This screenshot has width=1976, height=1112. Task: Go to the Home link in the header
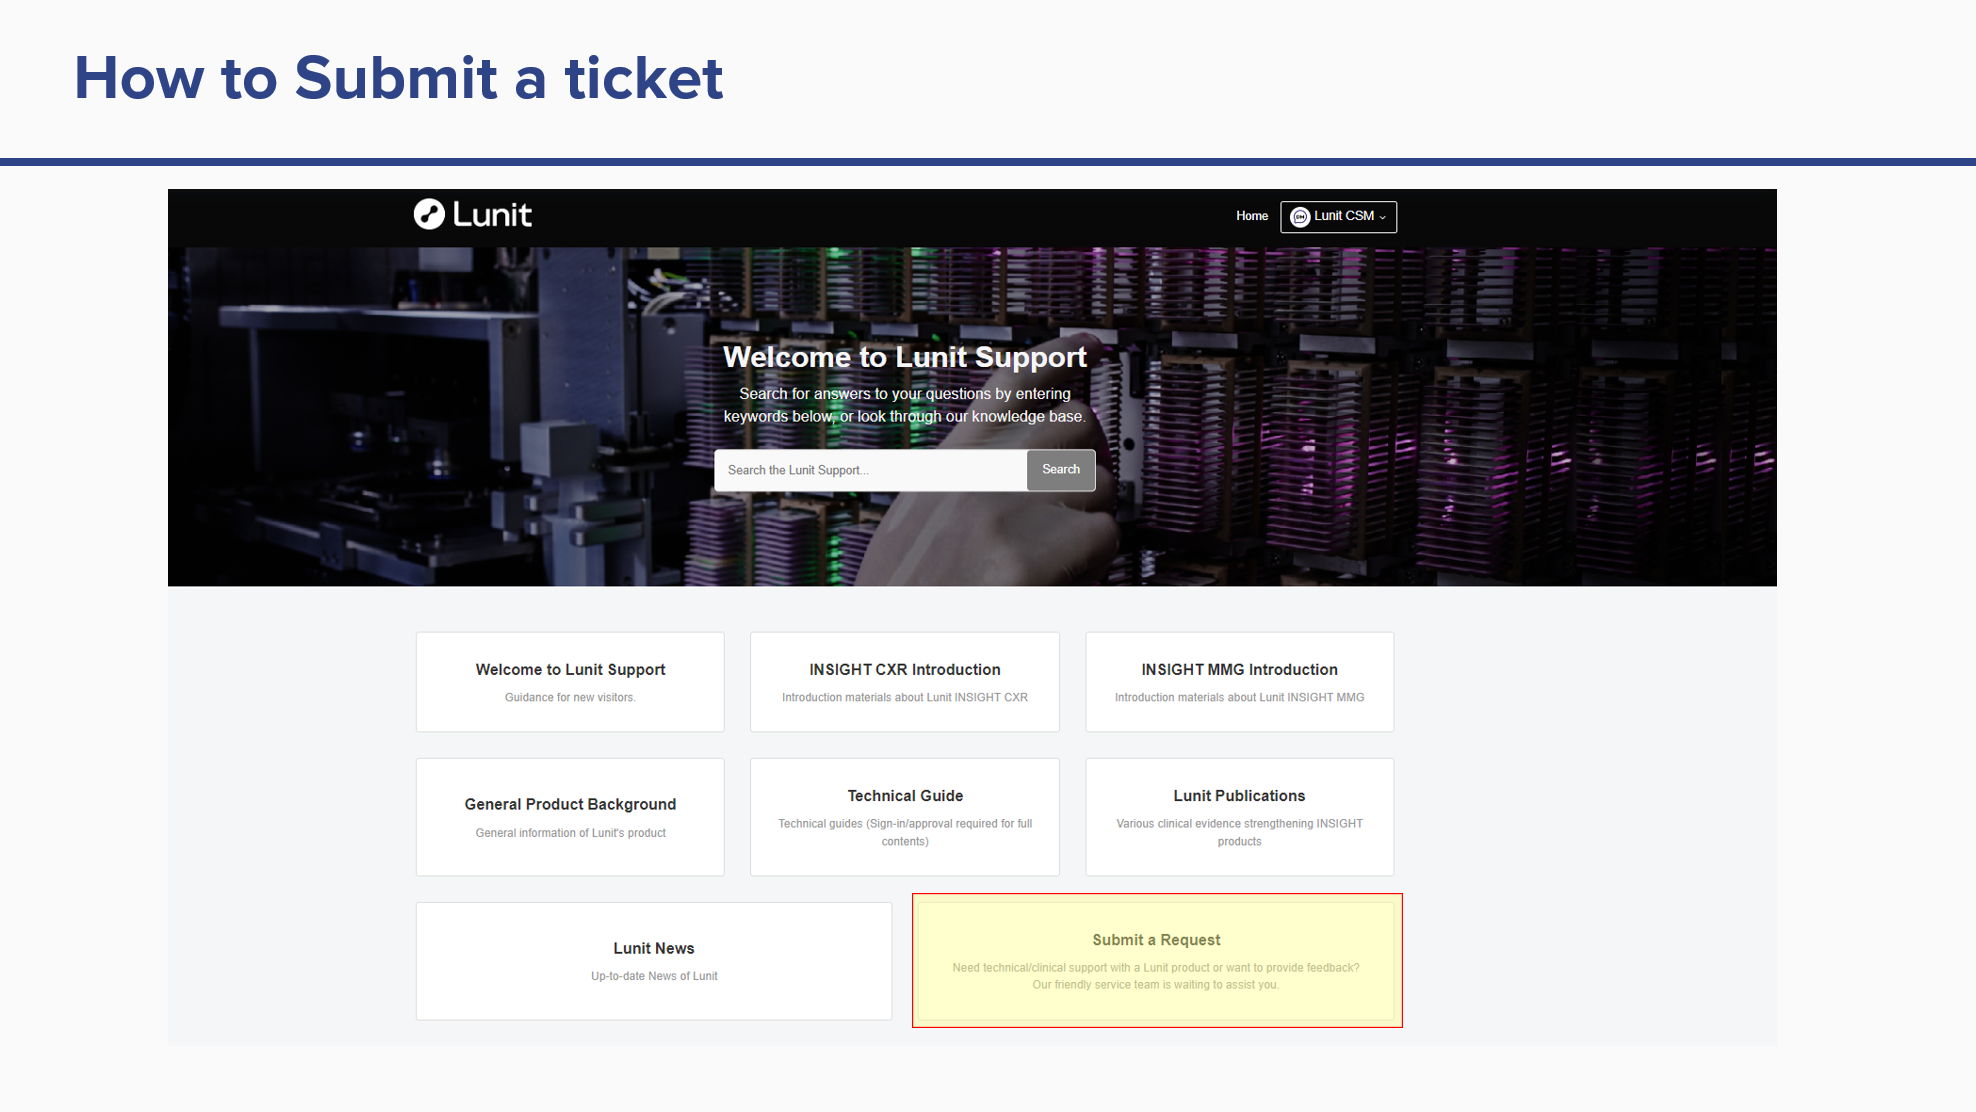(1251, 216)
